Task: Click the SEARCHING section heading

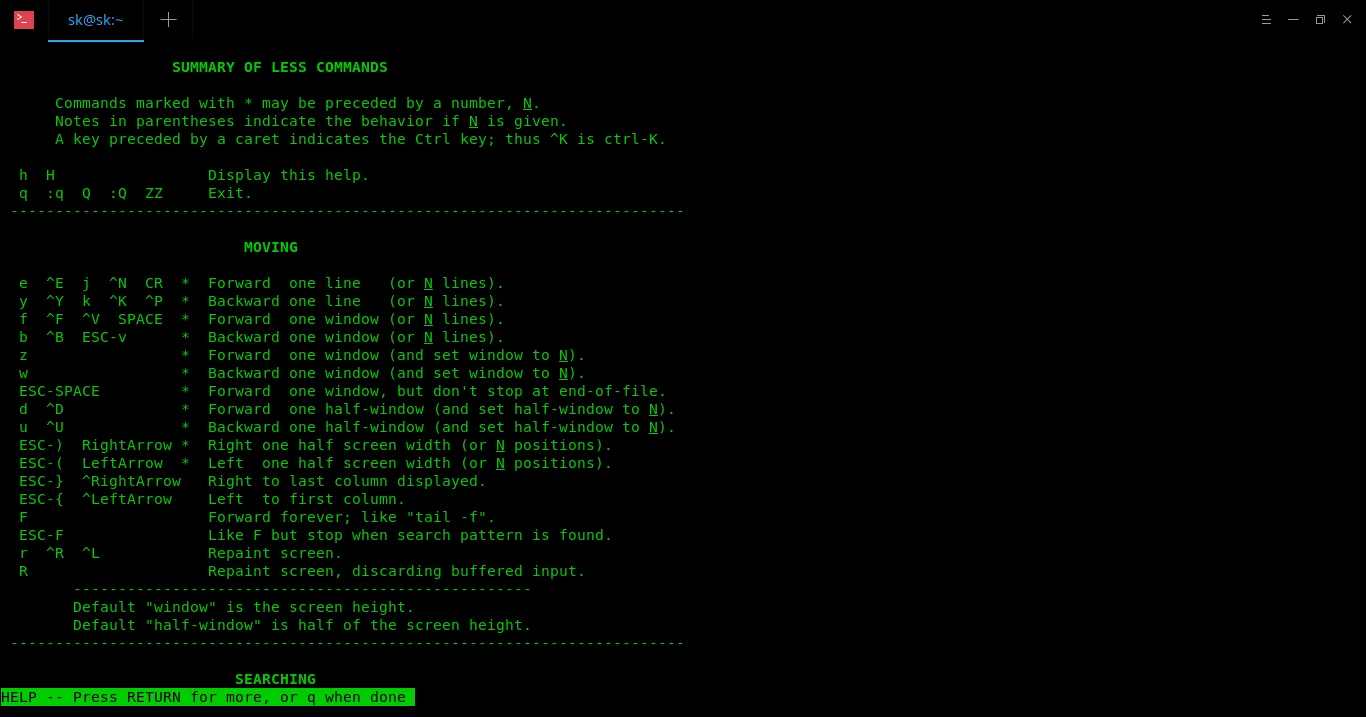Action: (275, 679)
